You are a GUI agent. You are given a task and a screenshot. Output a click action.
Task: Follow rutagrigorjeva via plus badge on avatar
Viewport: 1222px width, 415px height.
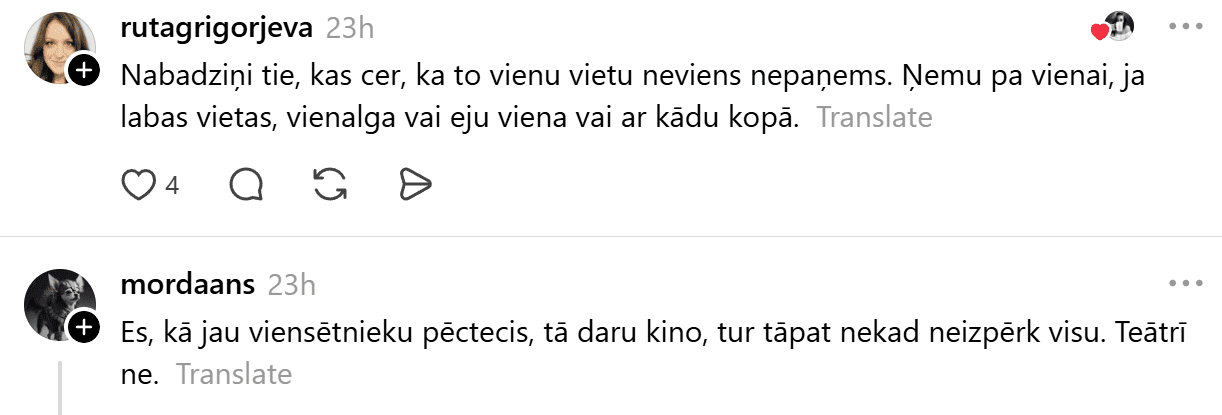pos(84,70)
